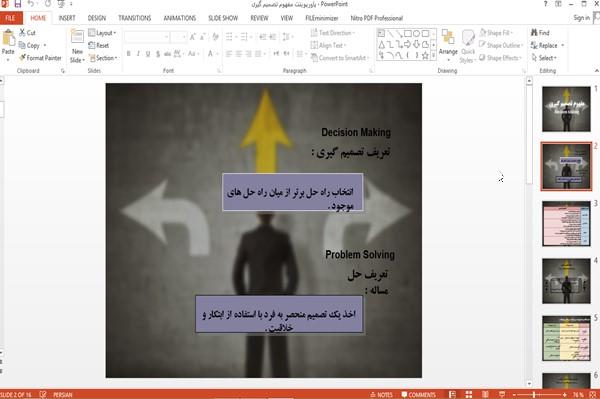Click the Replace command
Image resolution: width=600 pixels, height=399 pixels.
pyautogui.click(x=547, y=45)
